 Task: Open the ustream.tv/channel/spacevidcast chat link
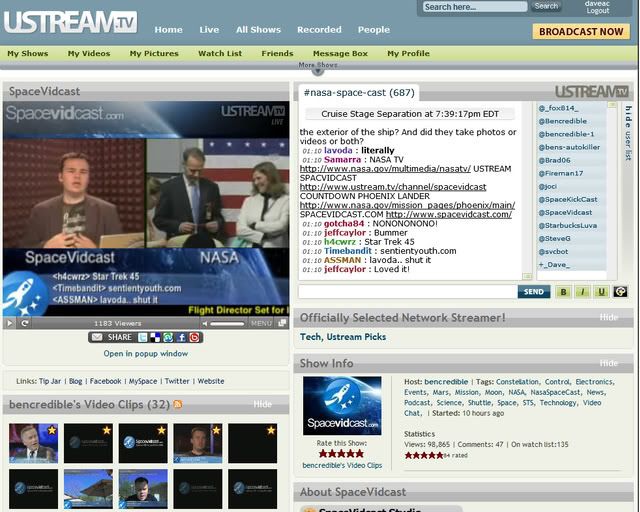tap(393, 187)
